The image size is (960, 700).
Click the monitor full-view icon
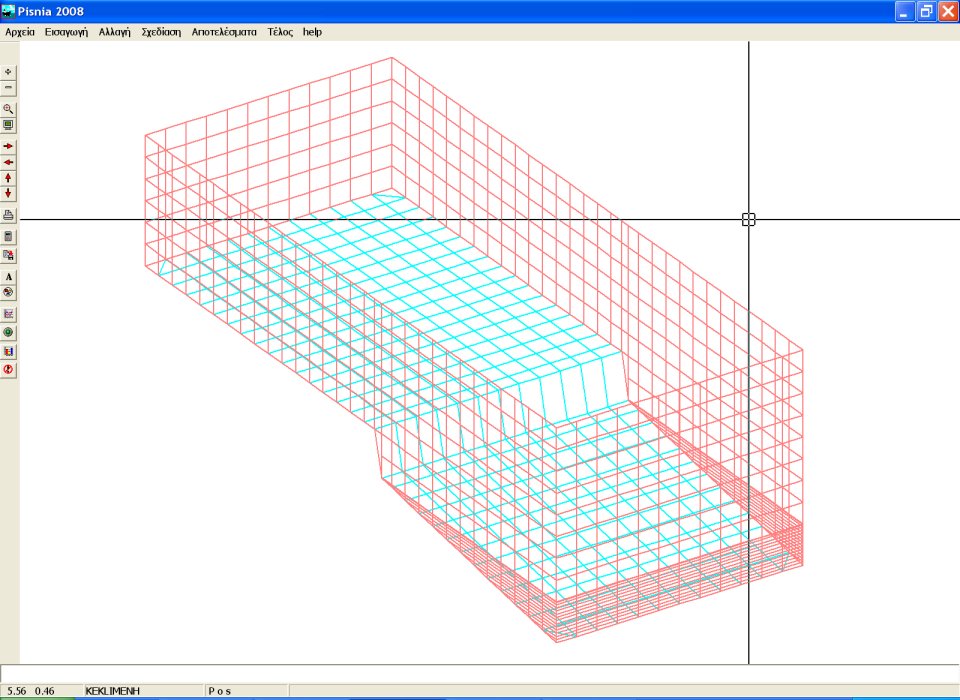[9, 125]
